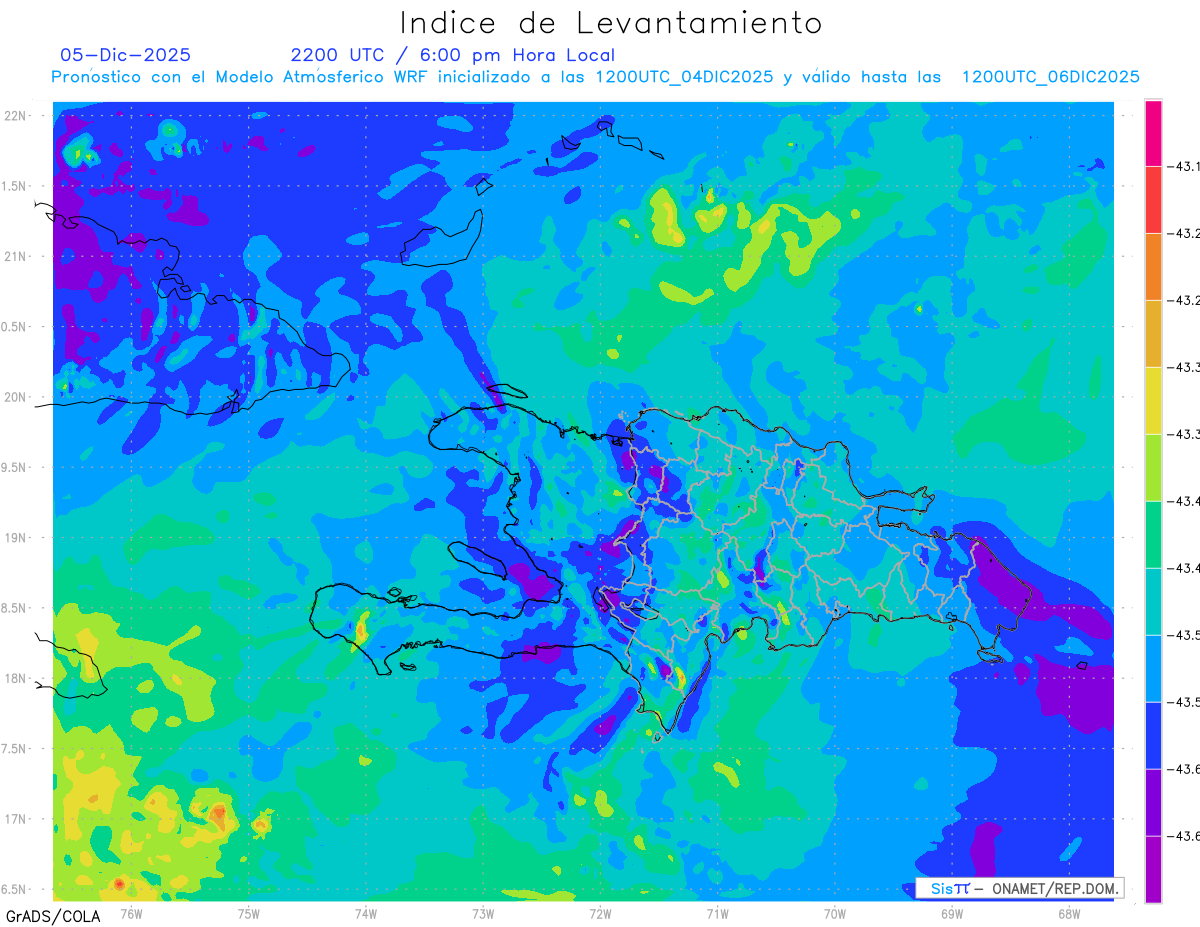
Task: Click the "74W" longitude label
Action: (x=365, y=913)
